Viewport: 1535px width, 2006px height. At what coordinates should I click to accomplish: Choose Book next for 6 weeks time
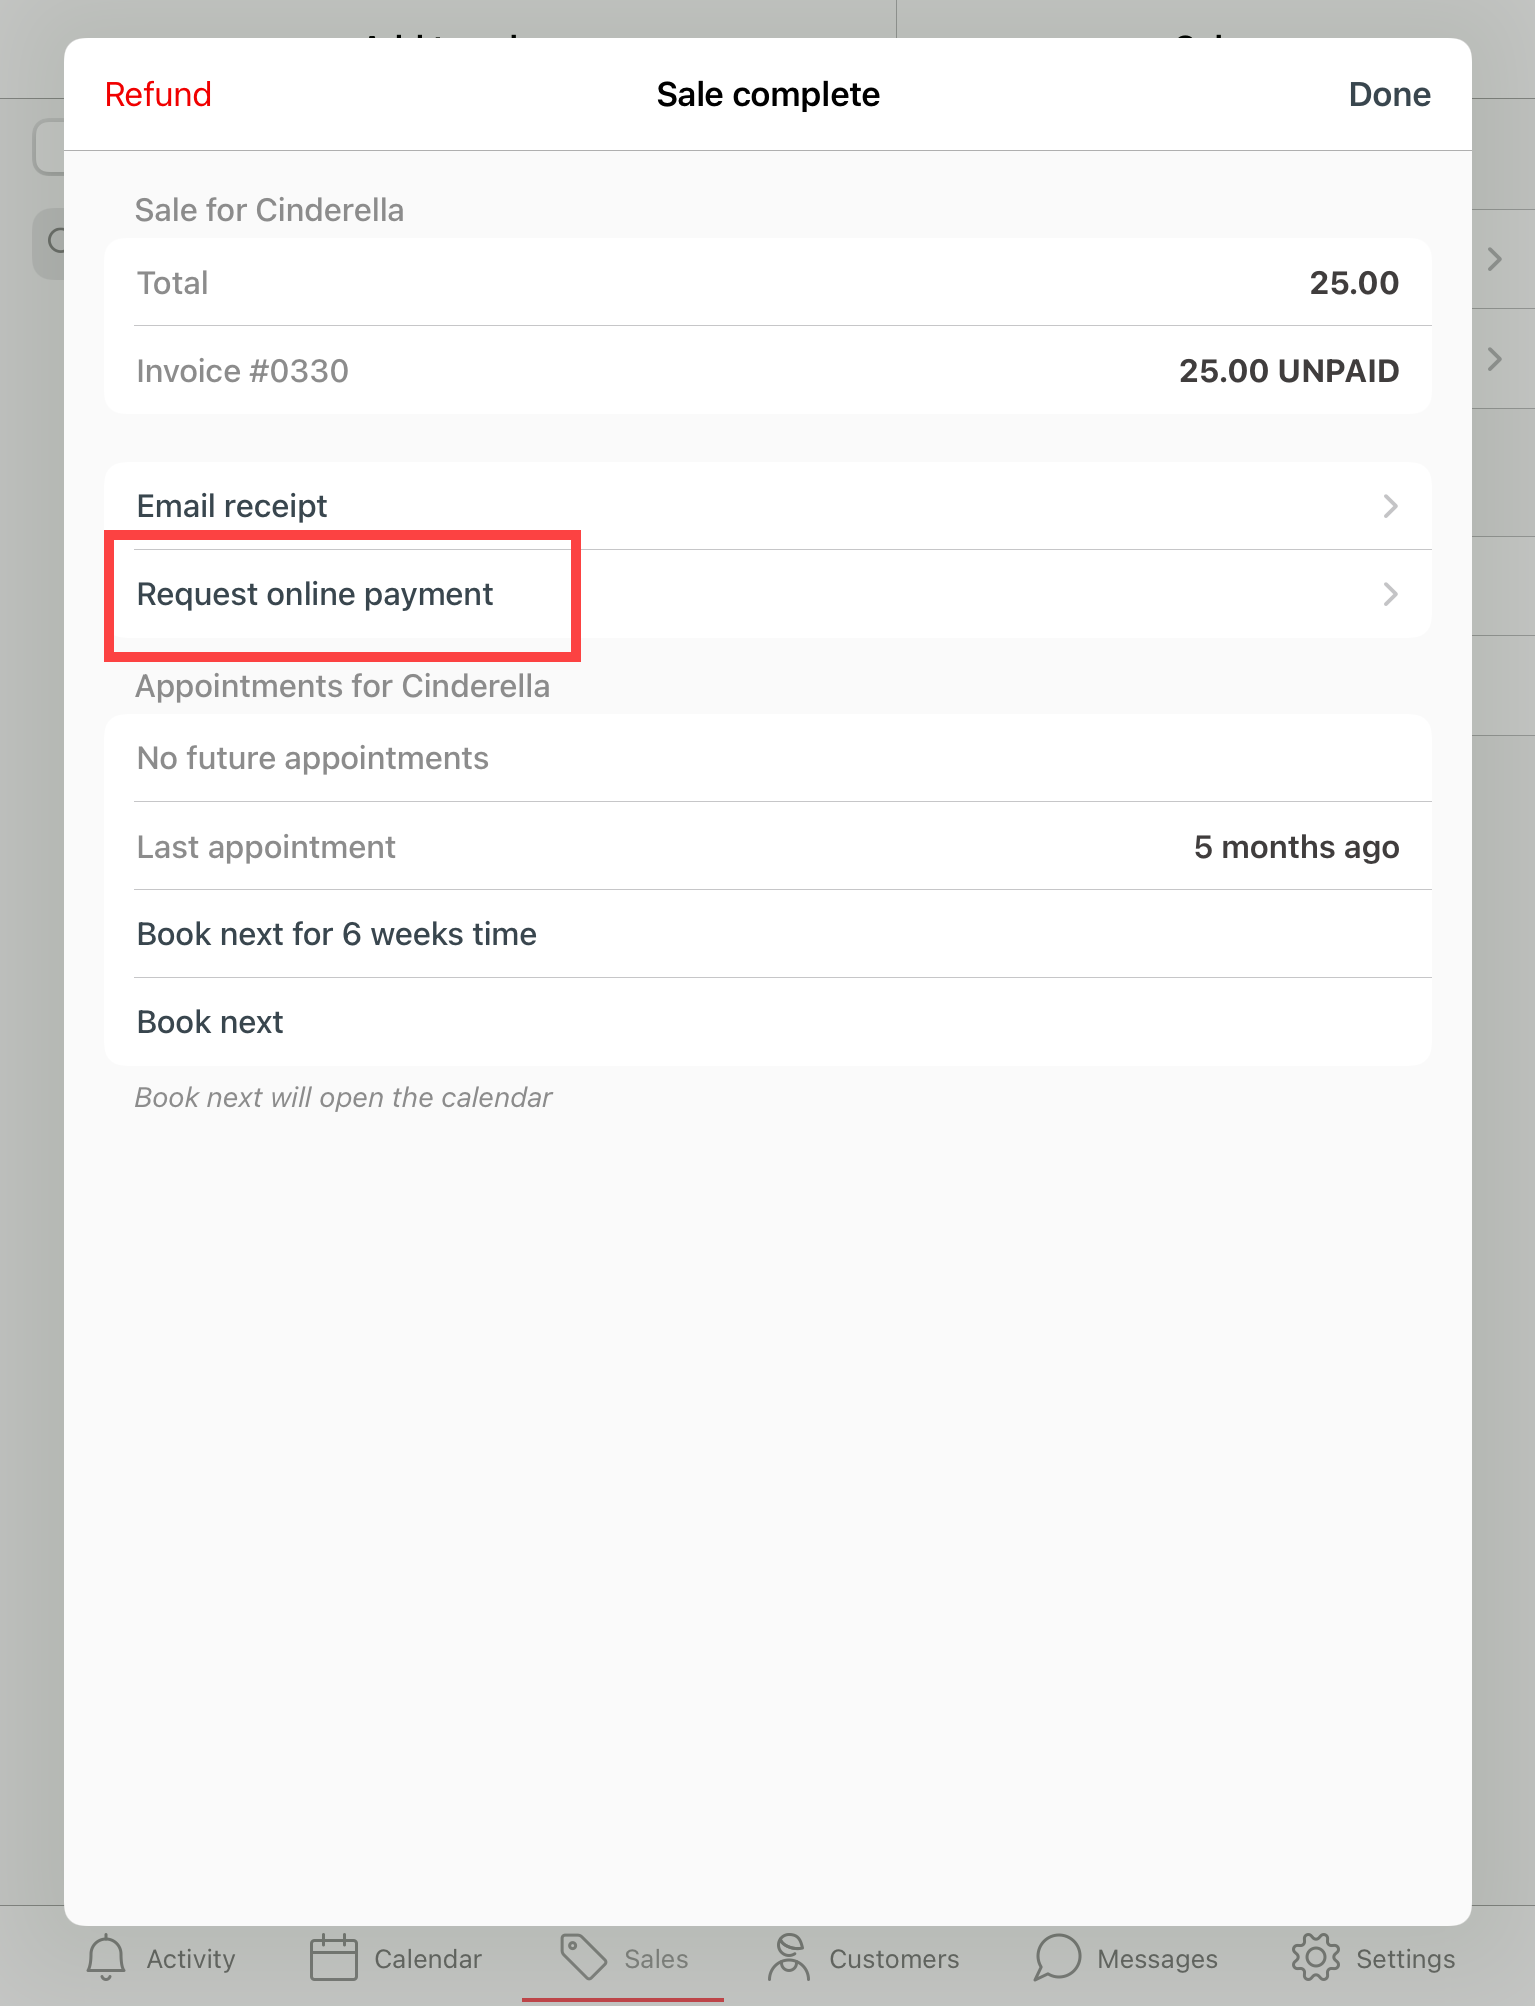[x=337, y=934]
